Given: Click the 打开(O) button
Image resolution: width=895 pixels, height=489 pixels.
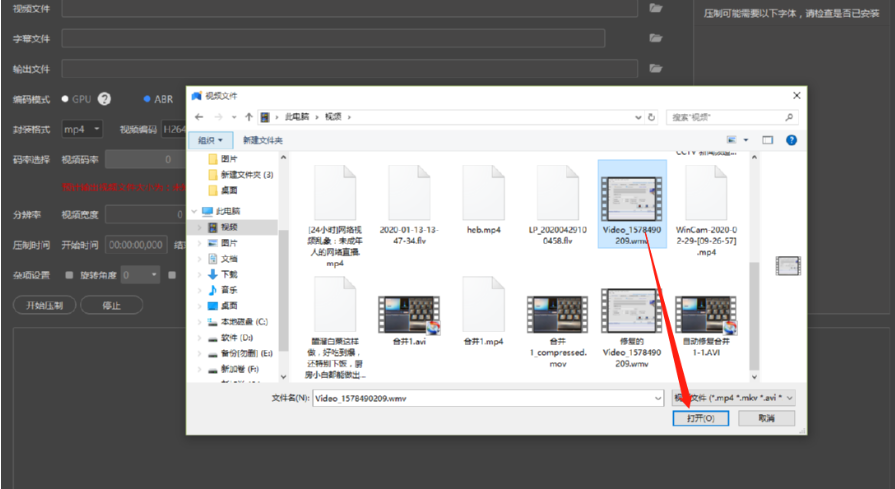Looking at the screenshot, I should [x=700, y=418].
